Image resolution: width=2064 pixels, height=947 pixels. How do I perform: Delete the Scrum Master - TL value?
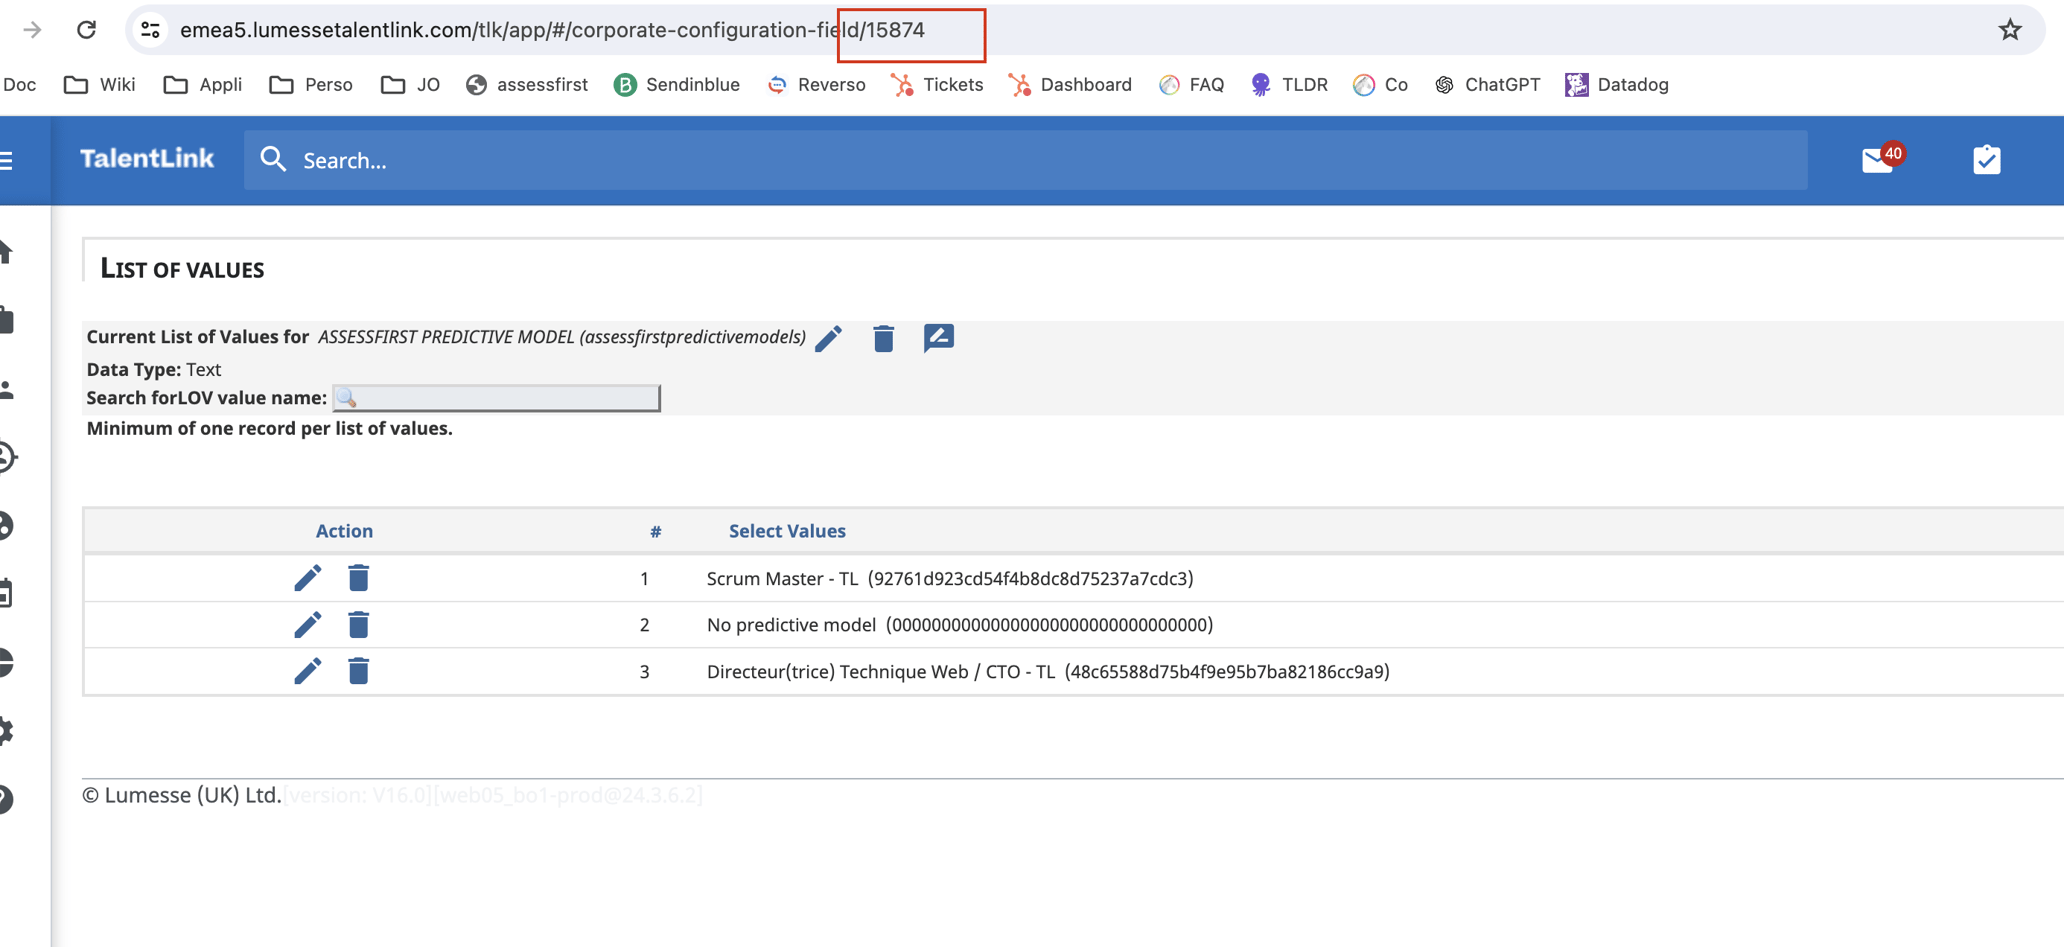pyautogui.click(x=358, y=578)
